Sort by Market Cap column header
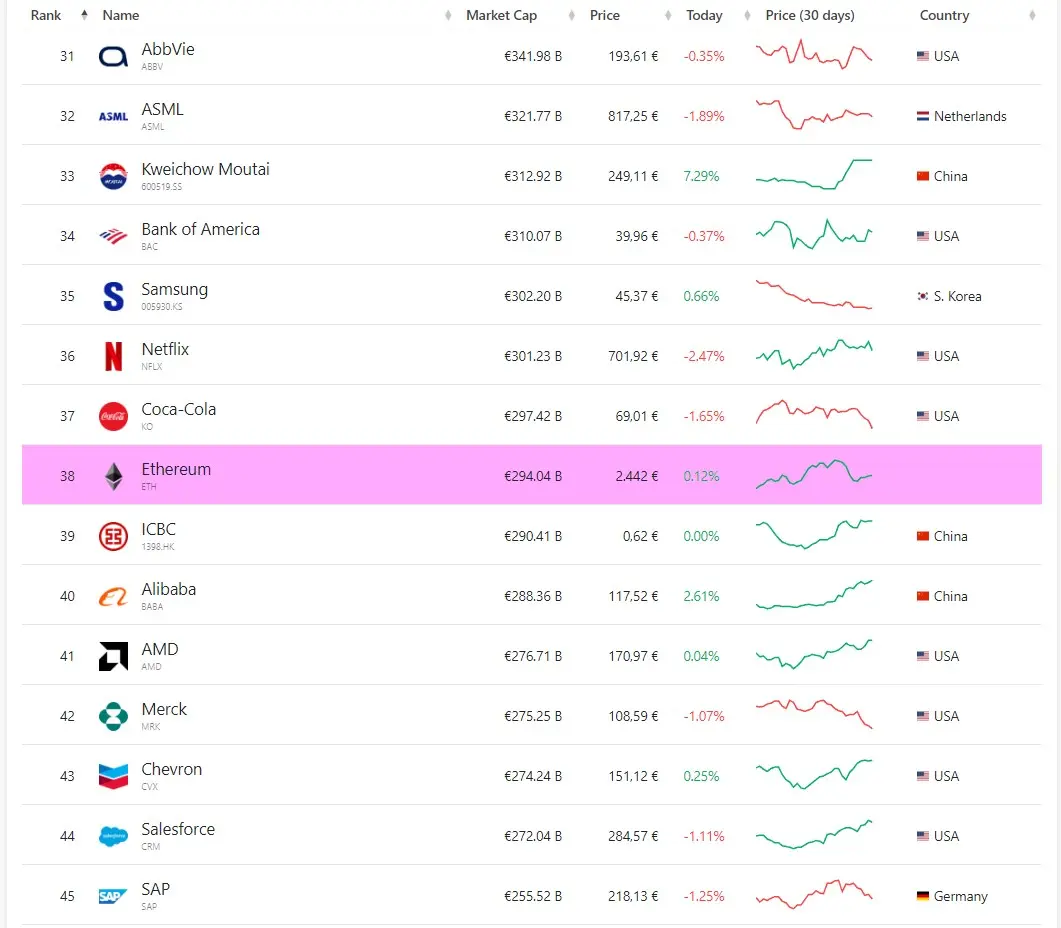 (x=501, y=15)
